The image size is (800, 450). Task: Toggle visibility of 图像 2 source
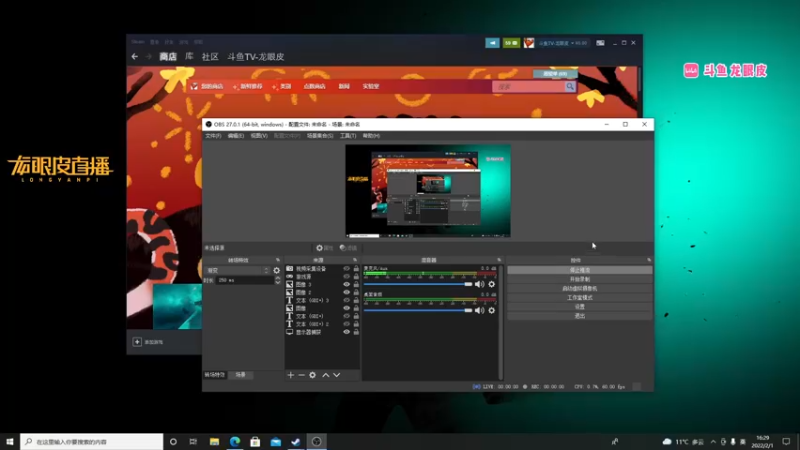[346, 292]
